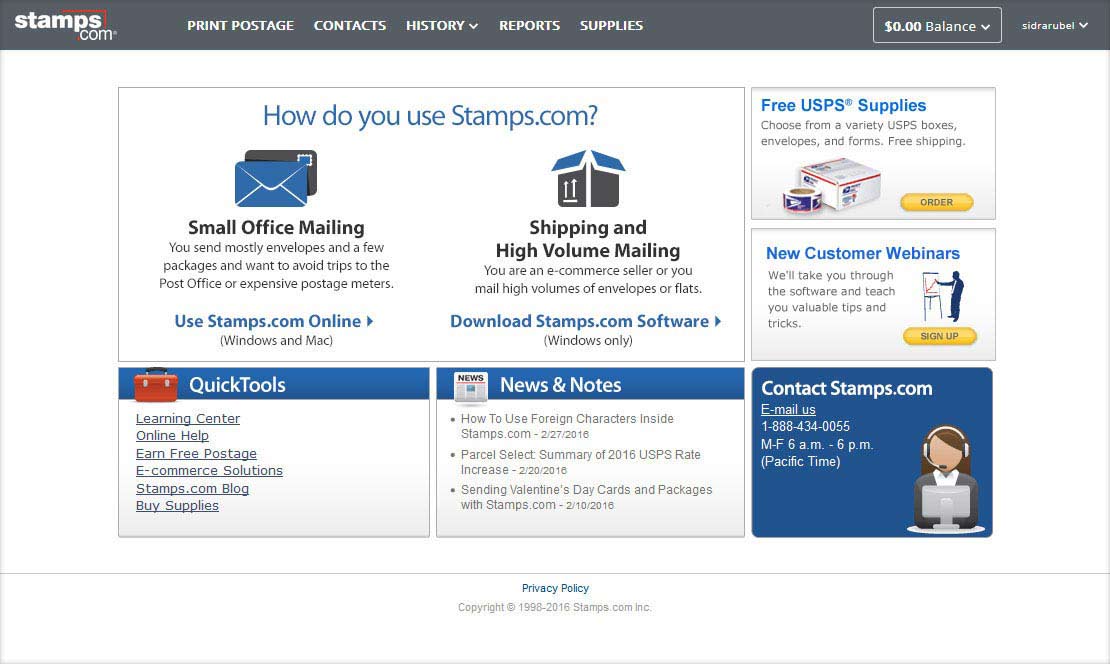Click the Contact Stamps.com heading
1110x664 pixels.
847,388
